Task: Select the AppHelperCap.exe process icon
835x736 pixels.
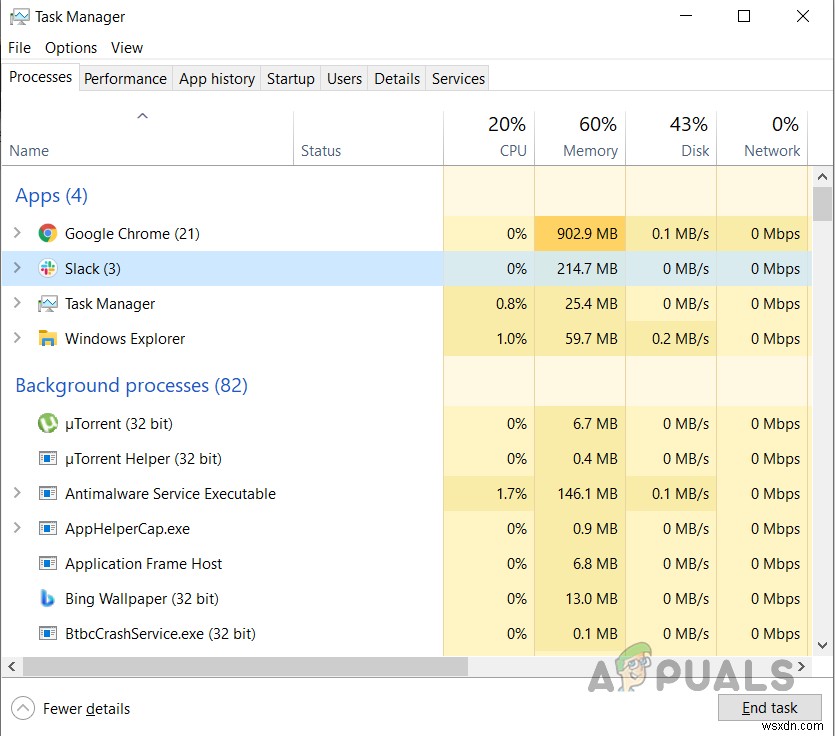Action: point(47,528)
